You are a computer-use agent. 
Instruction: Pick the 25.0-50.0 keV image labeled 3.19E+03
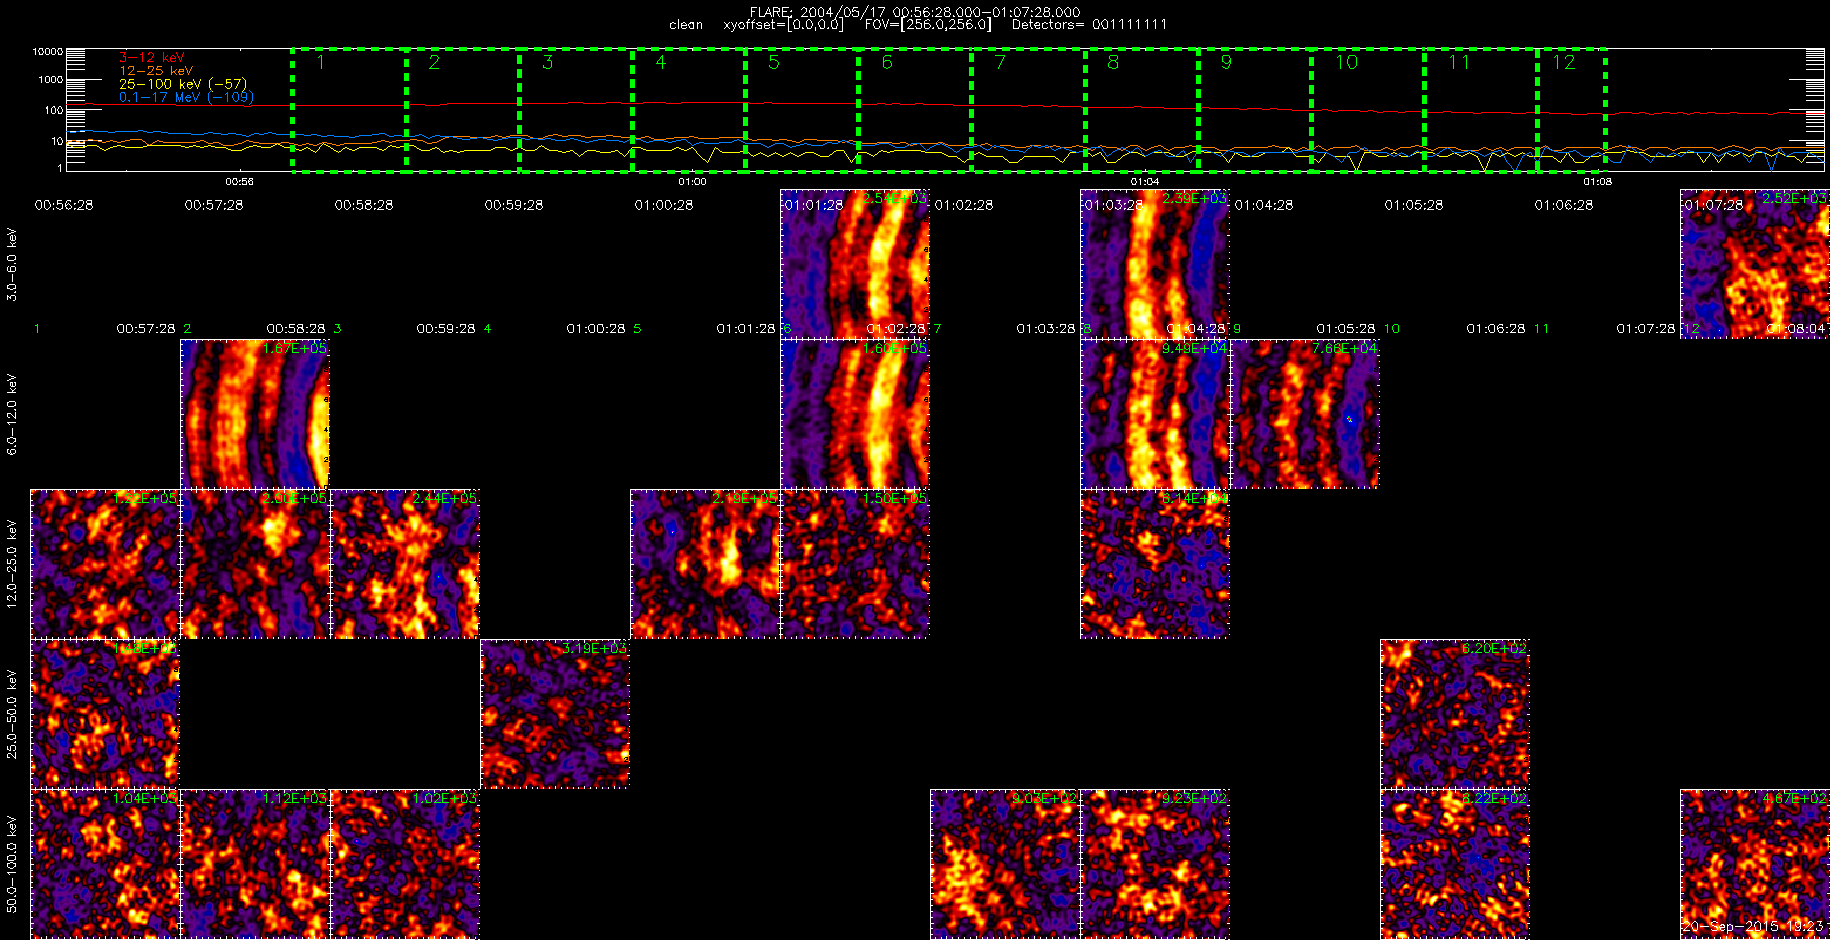click(x=555, y=714)
